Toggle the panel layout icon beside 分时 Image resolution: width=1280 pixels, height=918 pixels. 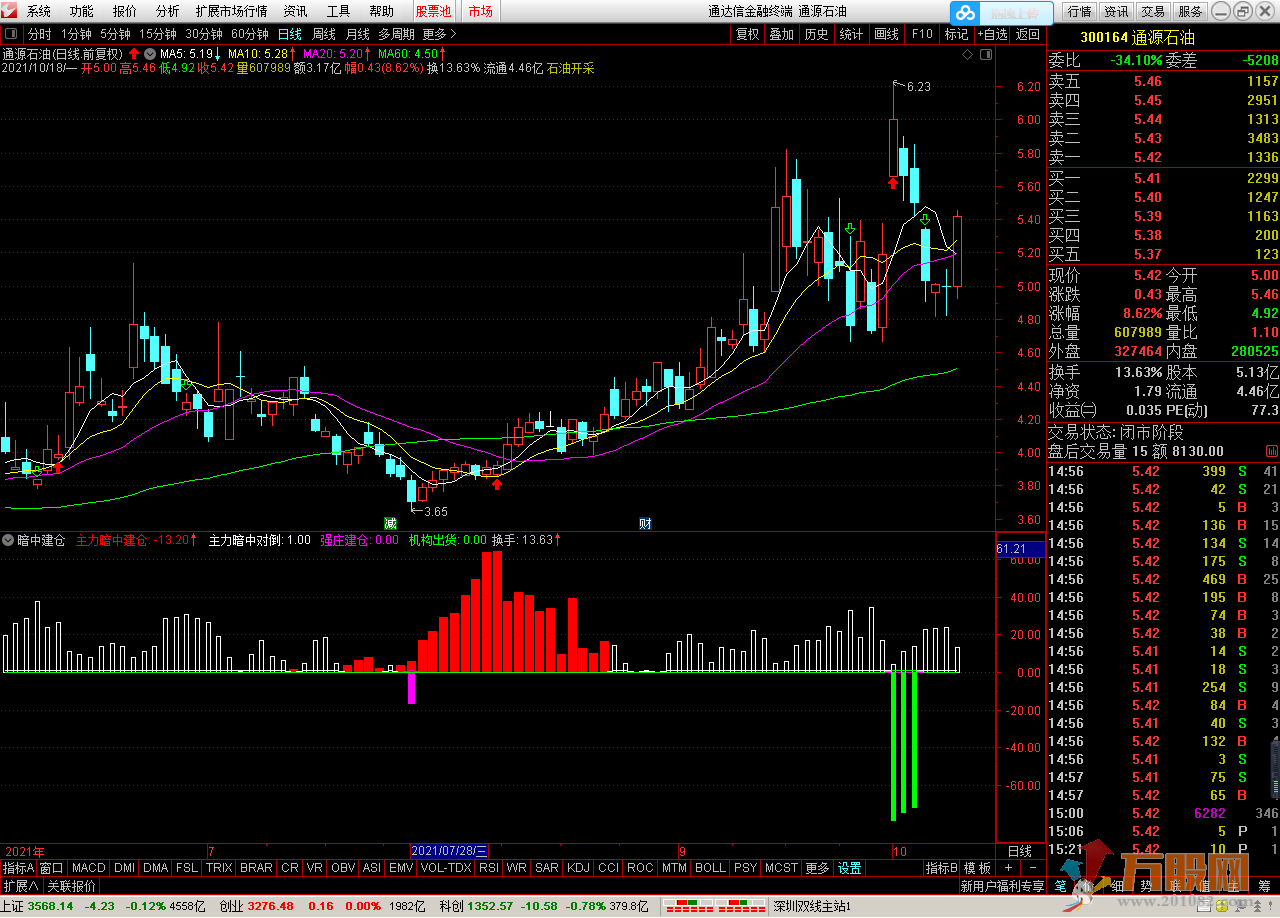point(11,34)
